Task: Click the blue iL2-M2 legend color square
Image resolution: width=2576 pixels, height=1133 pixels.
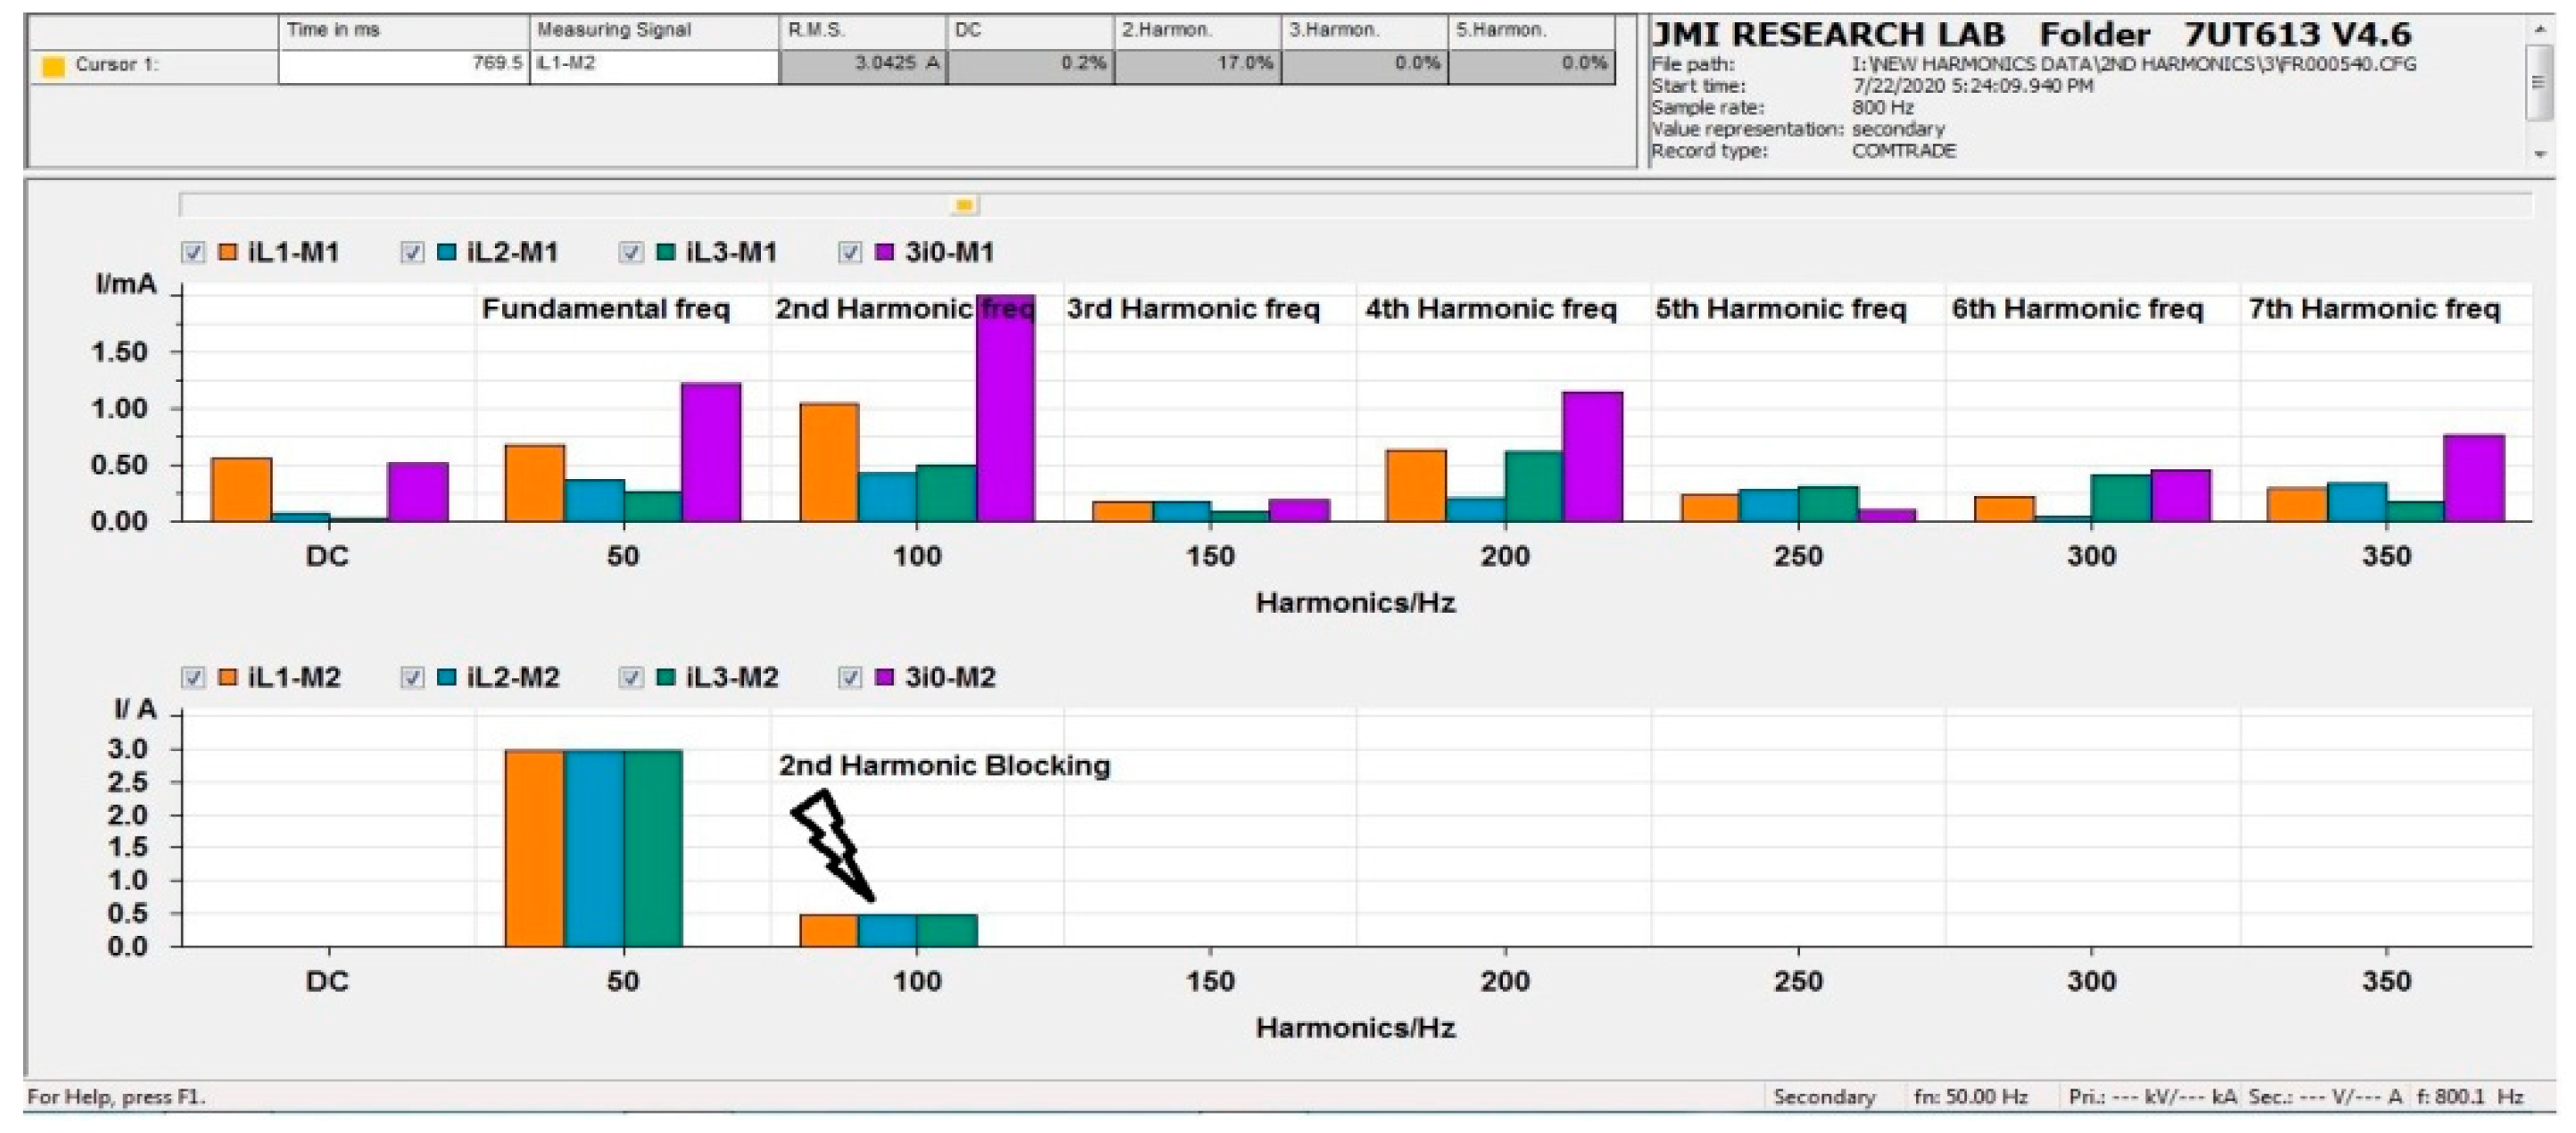Action: point(447,677)
